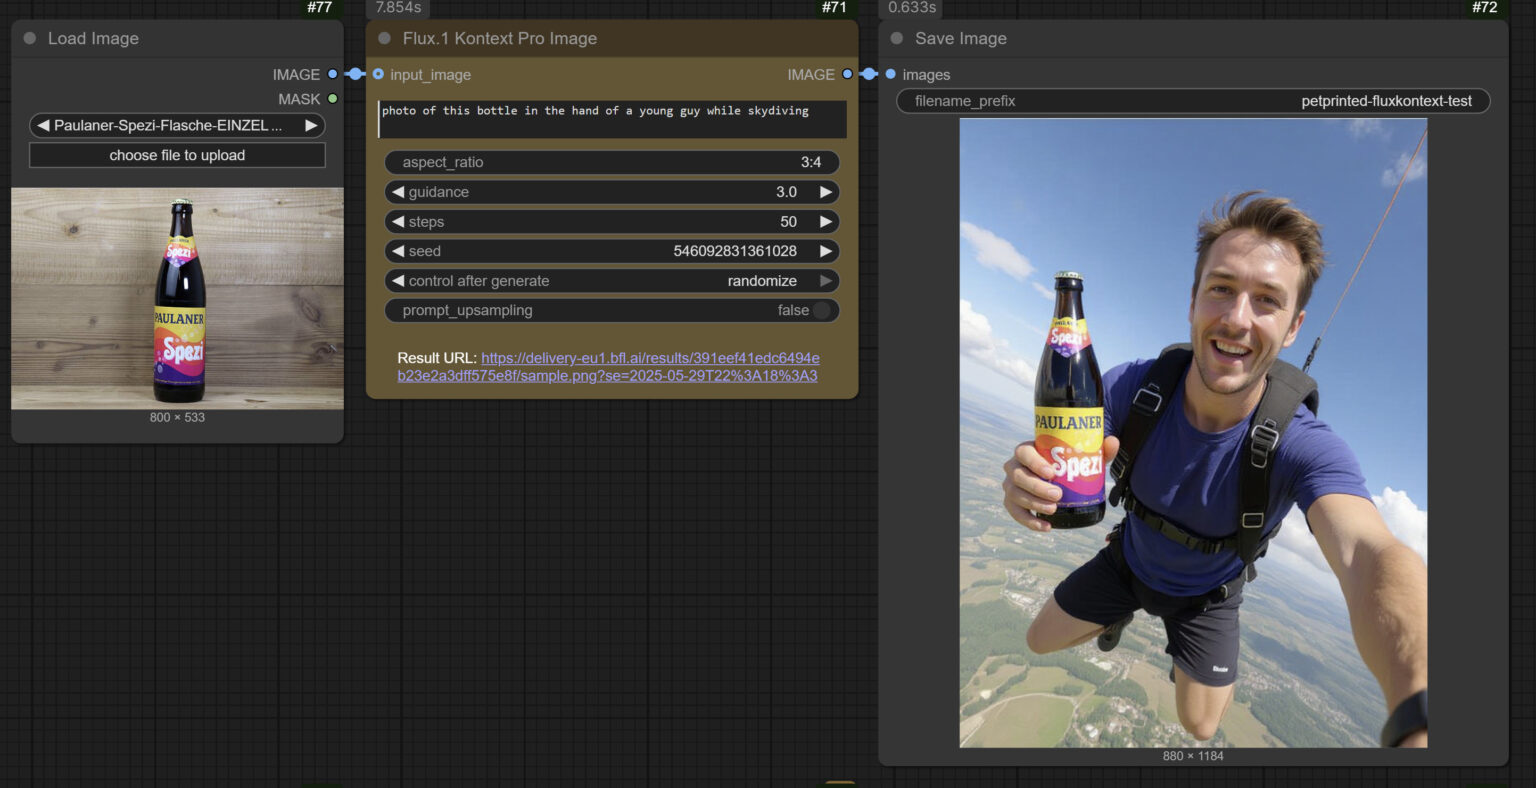1536x788 pixels.
Task: Click the Load Image MASK output port
Action: point(332,99)
